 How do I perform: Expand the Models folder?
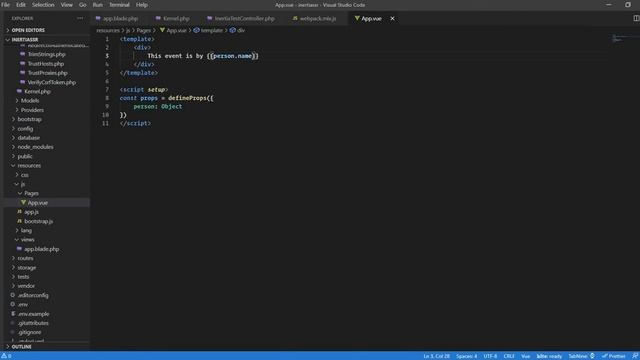pyautogui.click(x=30, y=100)
